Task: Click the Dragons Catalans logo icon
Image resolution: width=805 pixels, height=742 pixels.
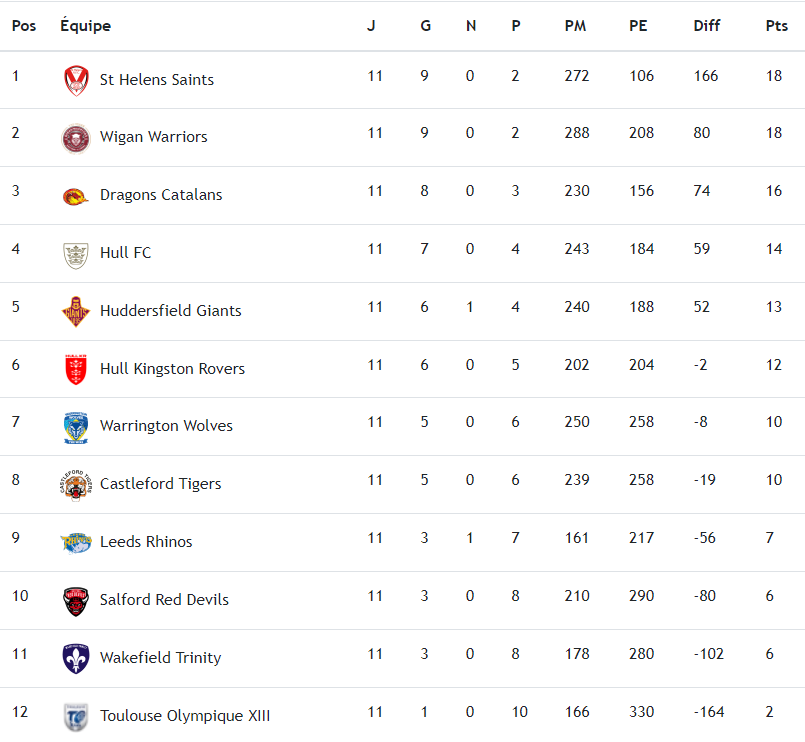Action: pyautogui.click(x=76, y=196)
